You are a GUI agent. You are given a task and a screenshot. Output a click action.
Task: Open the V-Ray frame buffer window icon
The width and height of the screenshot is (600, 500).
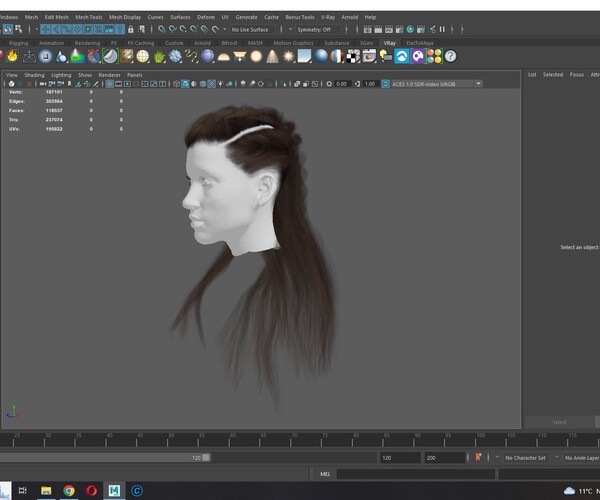369,56
